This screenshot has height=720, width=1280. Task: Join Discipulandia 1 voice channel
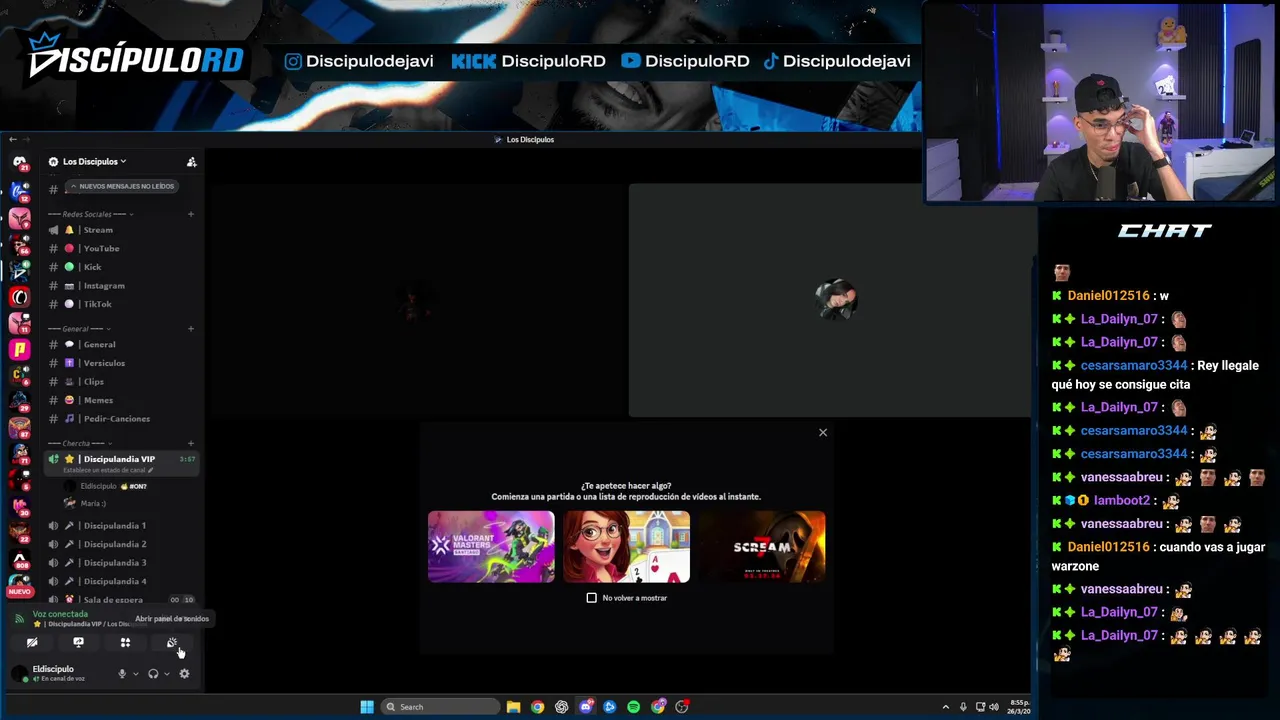[x=122, y=526]
